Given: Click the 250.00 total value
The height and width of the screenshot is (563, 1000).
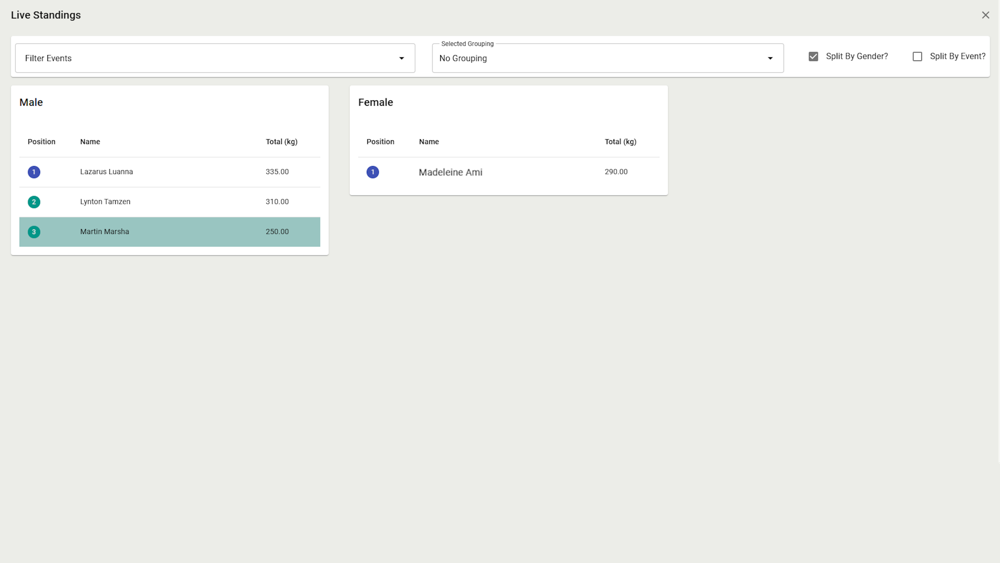Looking at the screenshot, I should tap(277, 231).
